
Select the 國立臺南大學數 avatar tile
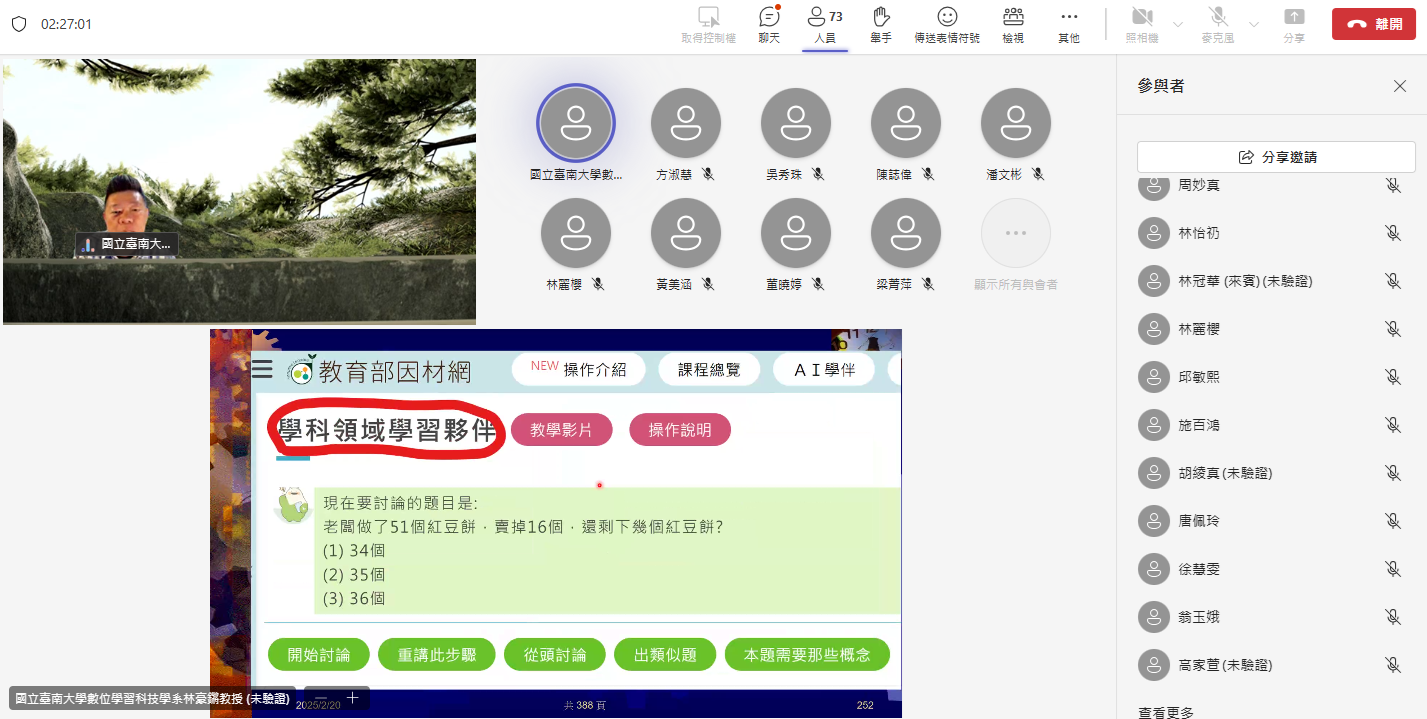[x=576, y=123]
